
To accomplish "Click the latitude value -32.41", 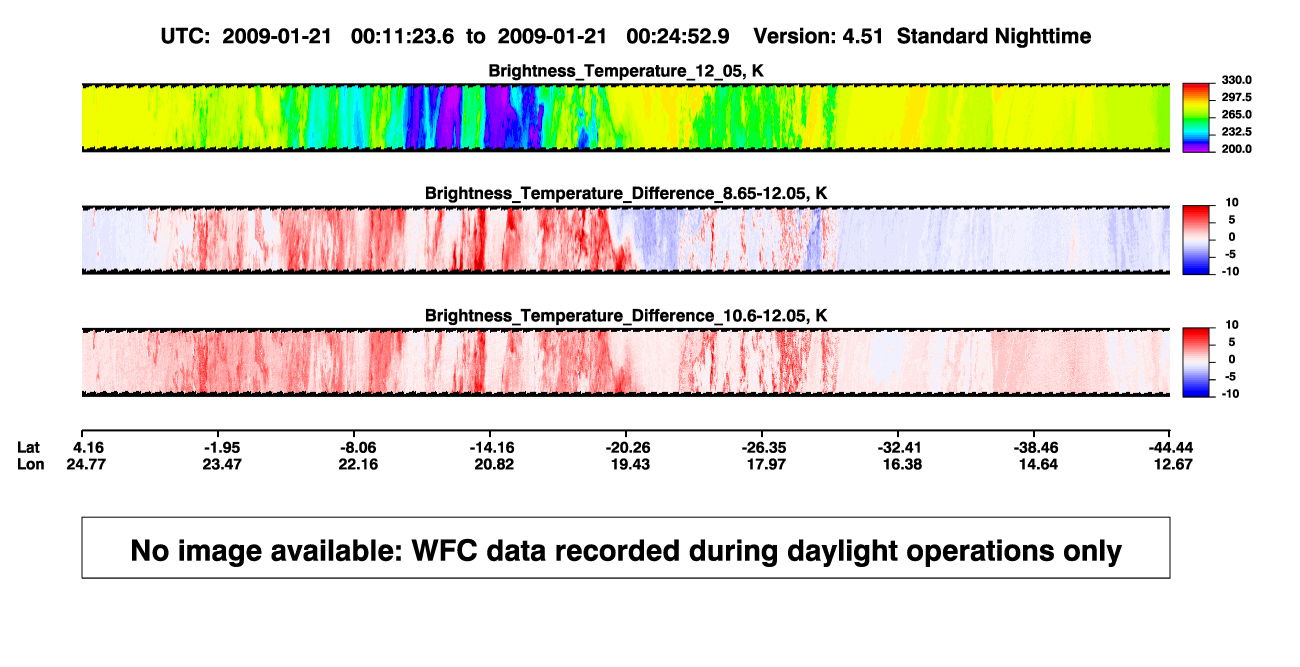I will (x=898, y=447).
